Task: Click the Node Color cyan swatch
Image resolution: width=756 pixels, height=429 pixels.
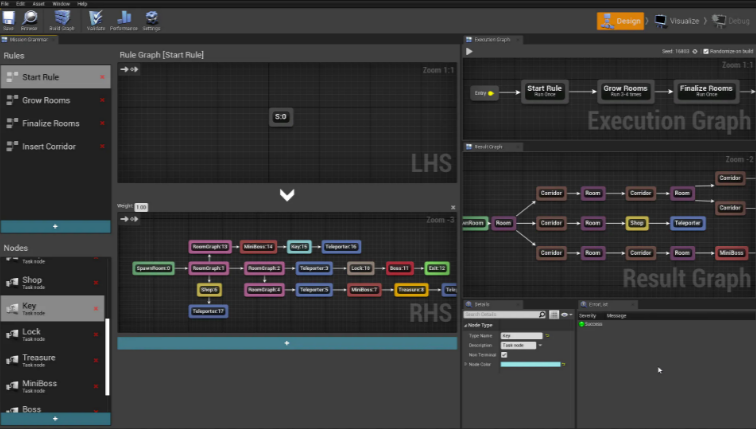Action: [530, 364]
